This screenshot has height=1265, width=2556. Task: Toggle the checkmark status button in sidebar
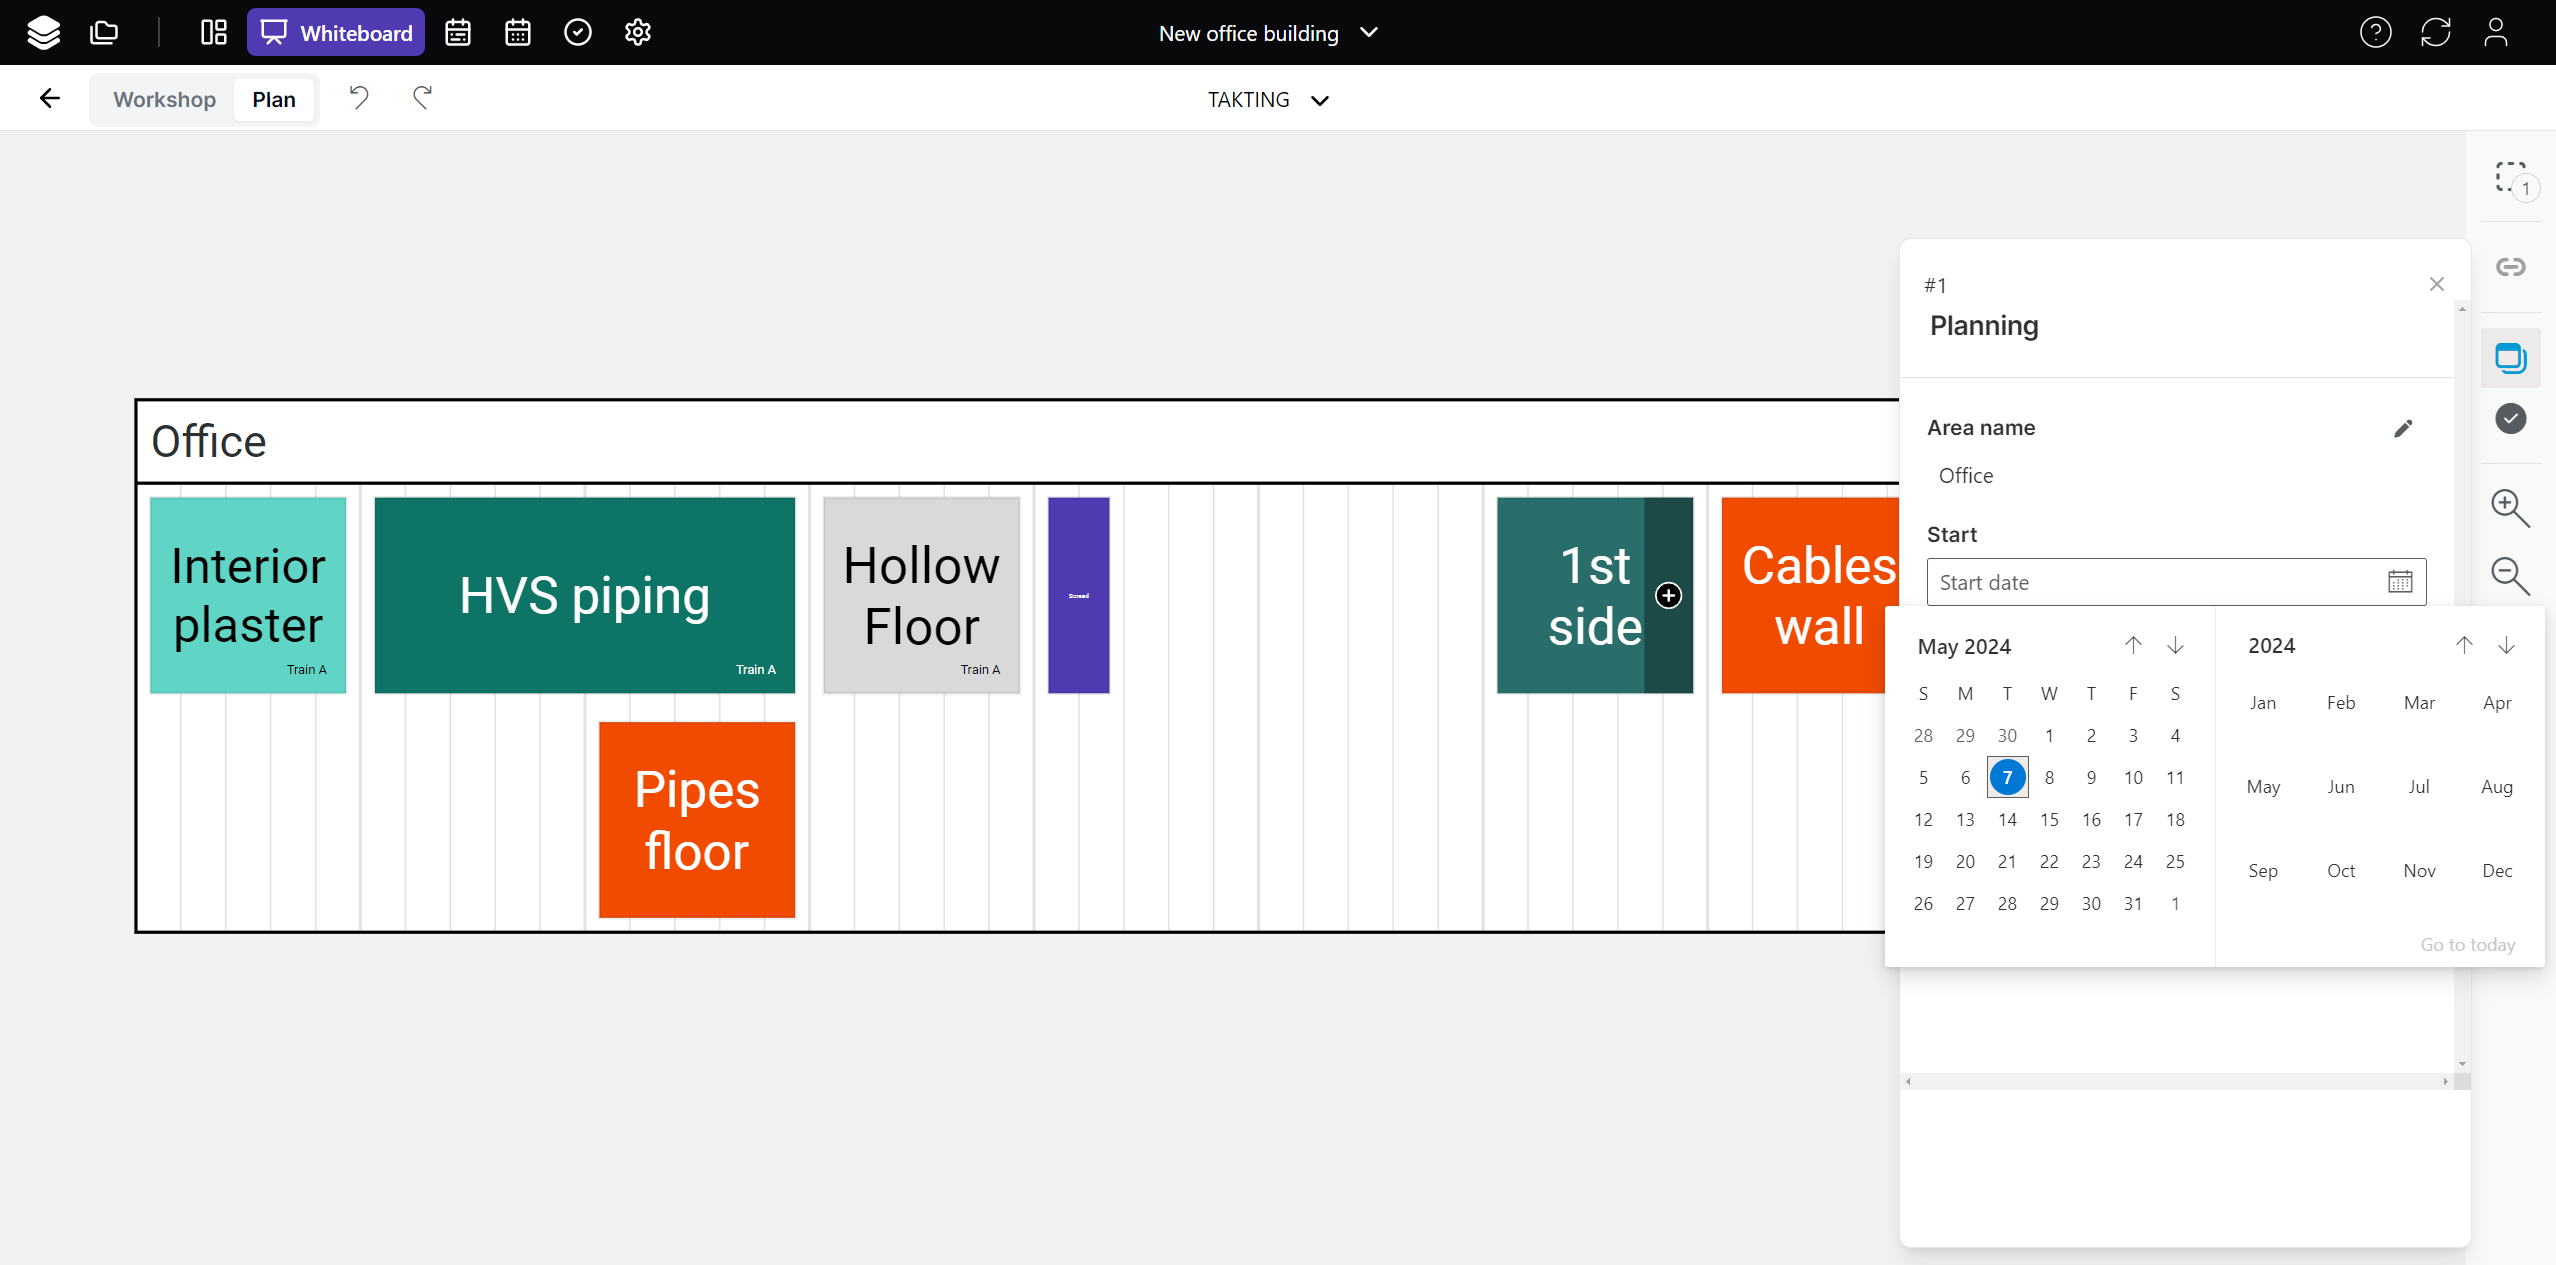(2510, 419)
